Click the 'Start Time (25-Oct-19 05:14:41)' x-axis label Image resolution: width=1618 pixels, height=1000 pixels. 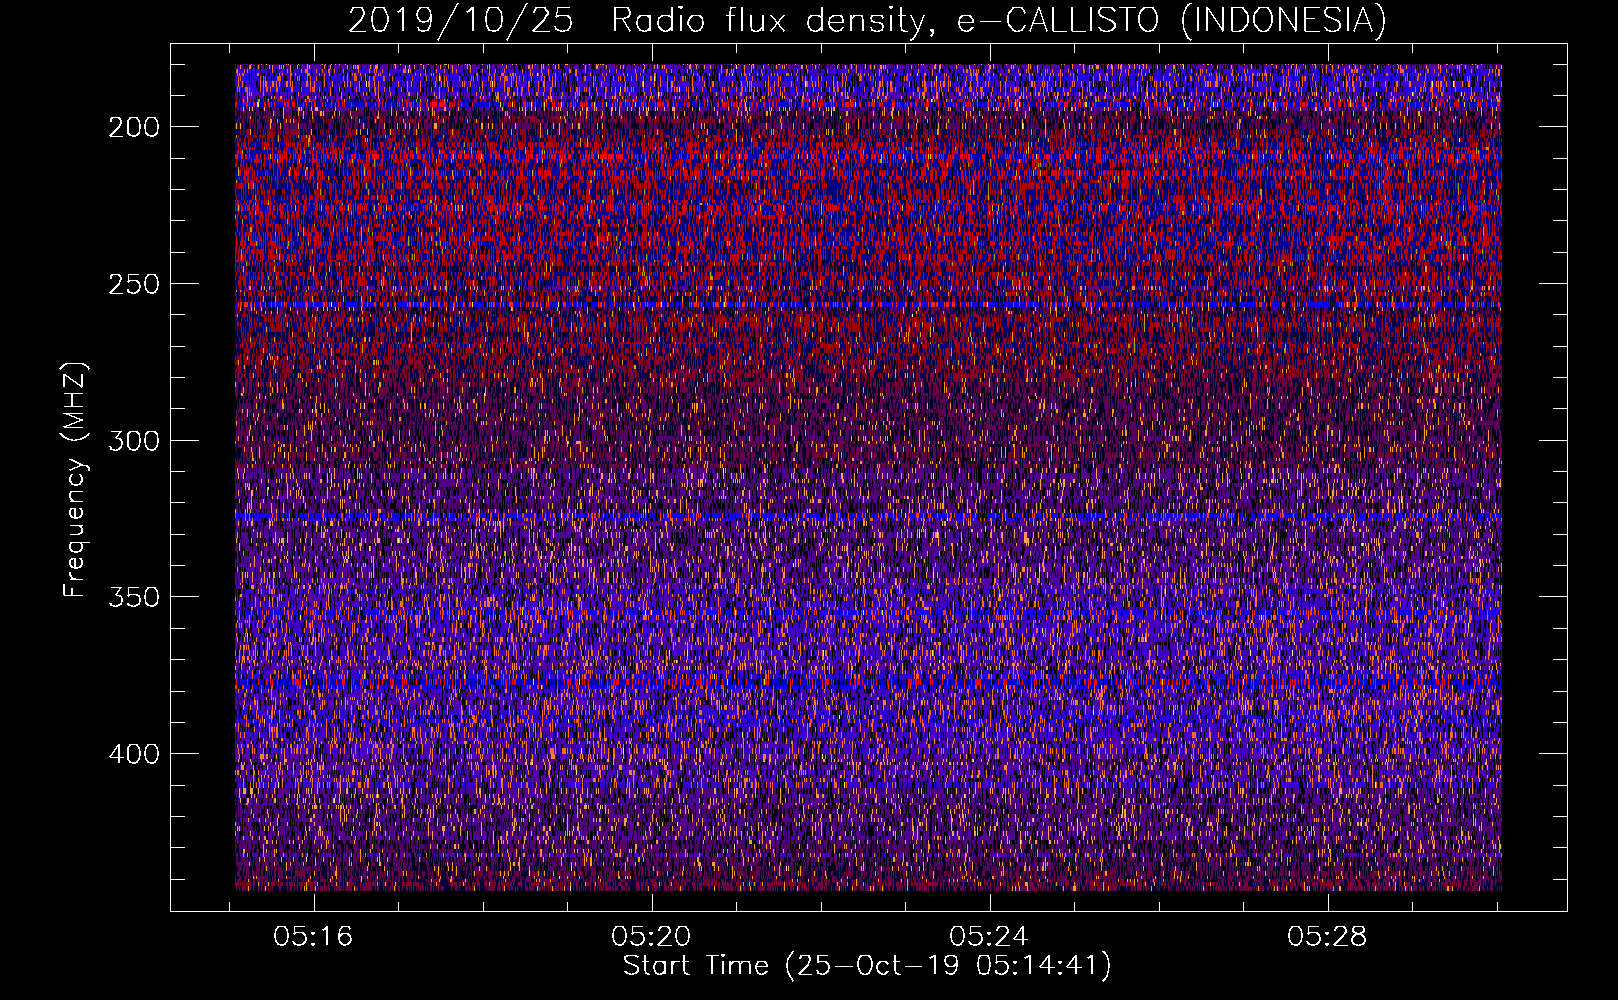click(867, 966)
